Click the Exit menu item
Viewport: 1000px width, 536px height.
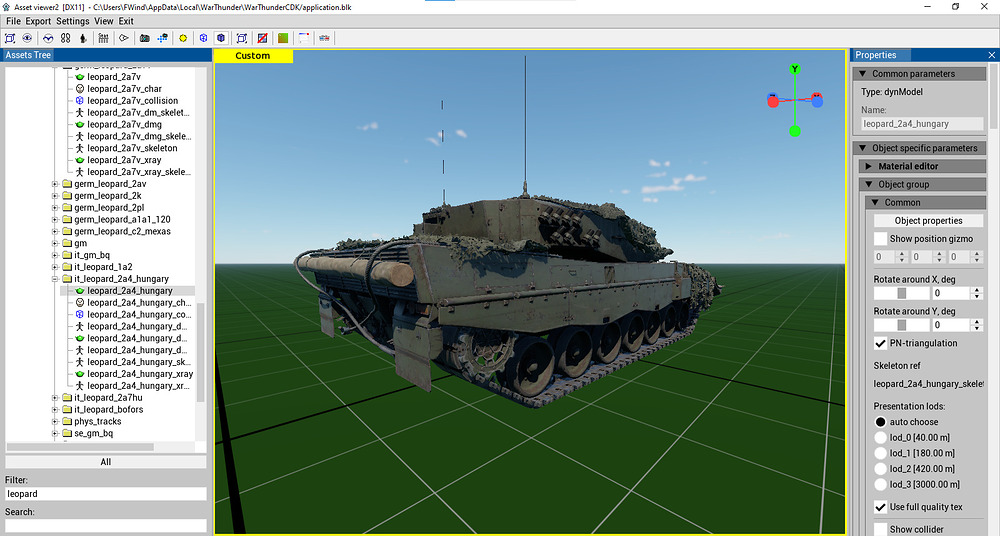(126, 21)
